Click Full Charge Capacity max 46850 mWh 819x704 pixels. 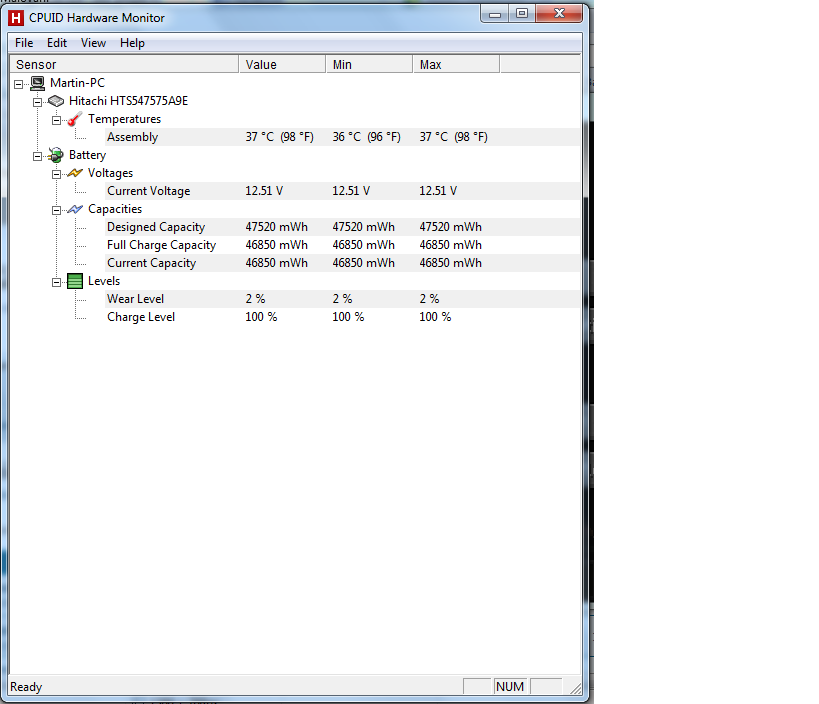(450, 245)
